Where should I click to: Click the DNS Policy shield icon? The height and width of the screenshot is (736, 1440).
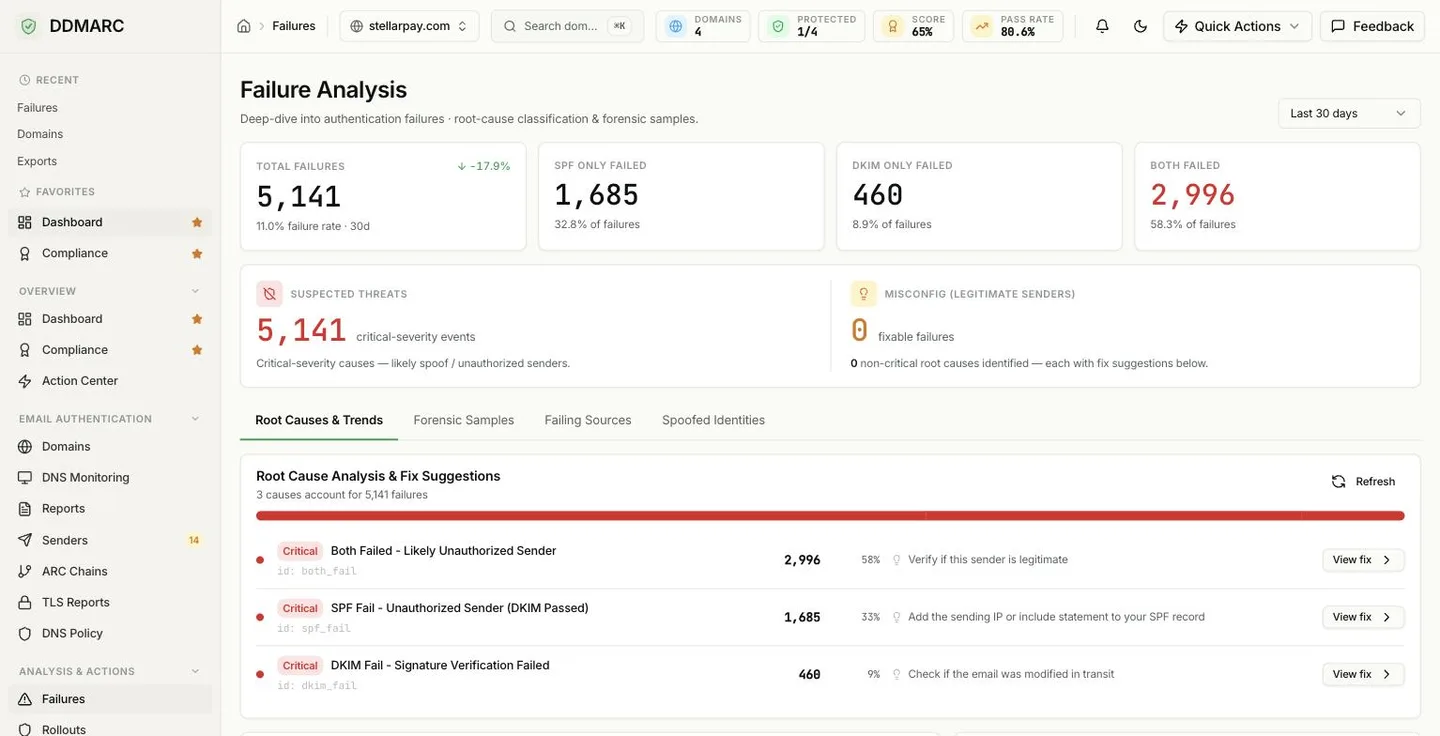click(25, 633)
